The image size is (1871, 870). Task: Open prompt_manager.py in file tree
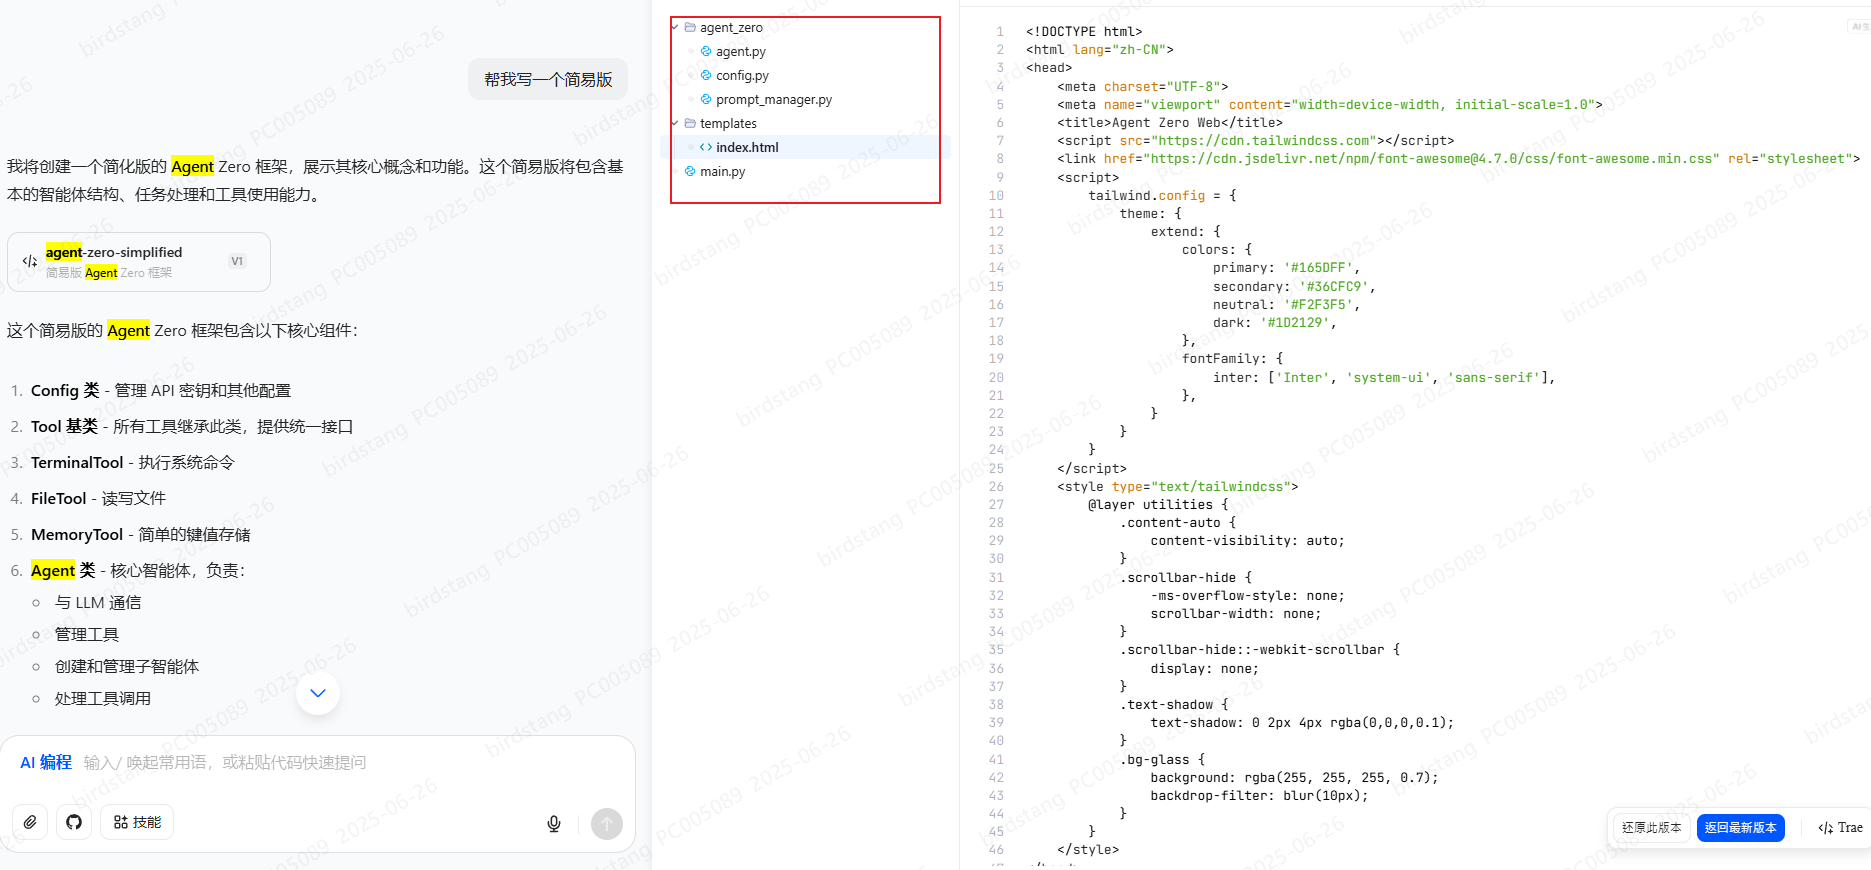tap(773, 100)
